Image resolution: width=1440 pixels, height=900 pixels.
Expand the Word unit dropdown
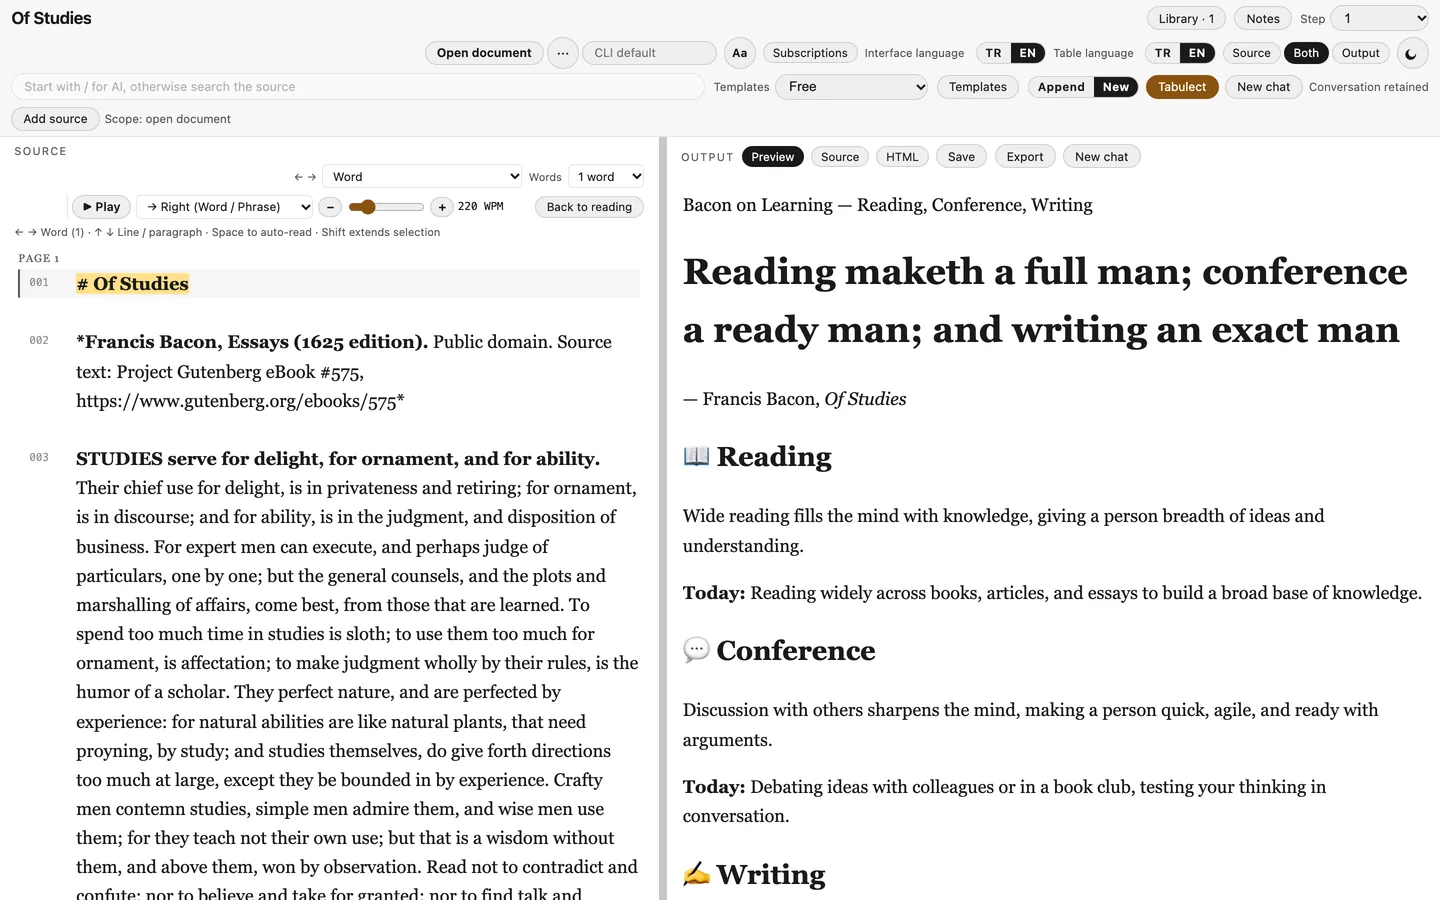point(422,177)
